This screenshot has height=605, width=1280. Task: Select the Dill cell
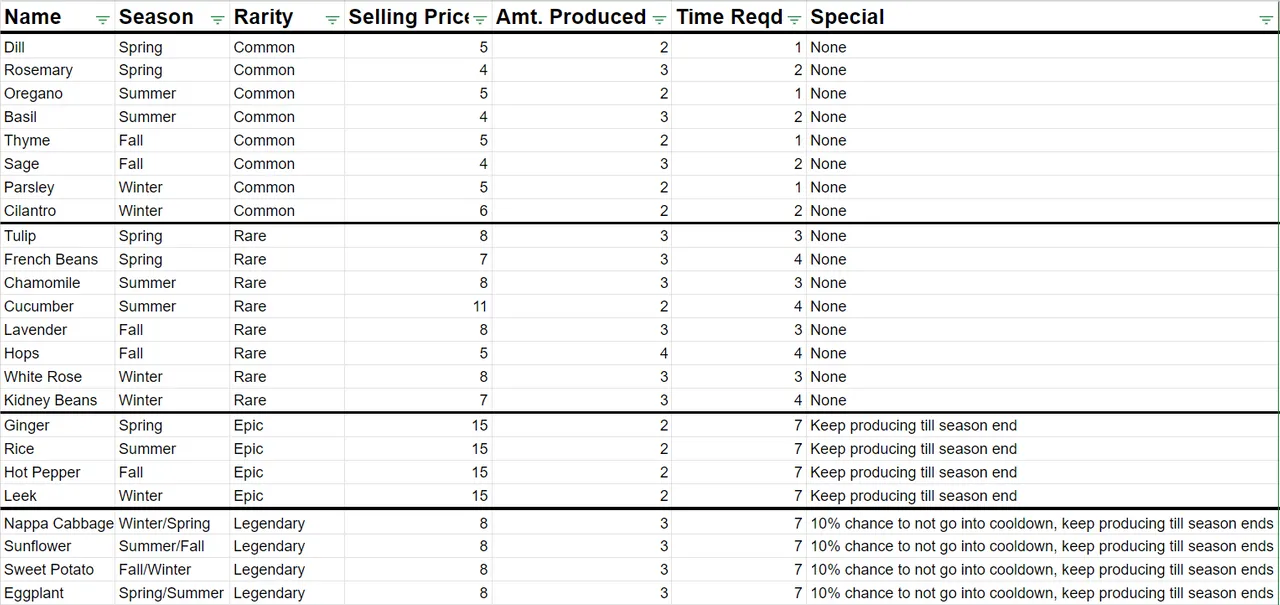57,47
